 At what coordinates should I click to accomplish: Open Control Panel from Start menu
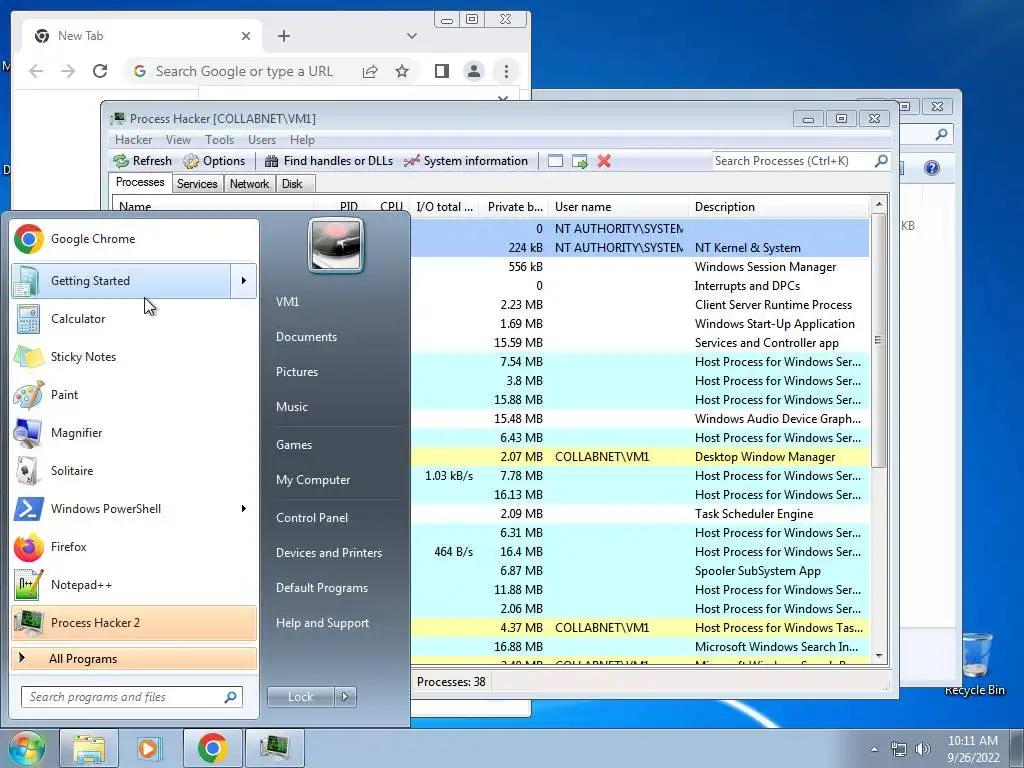tap(312, 518)
